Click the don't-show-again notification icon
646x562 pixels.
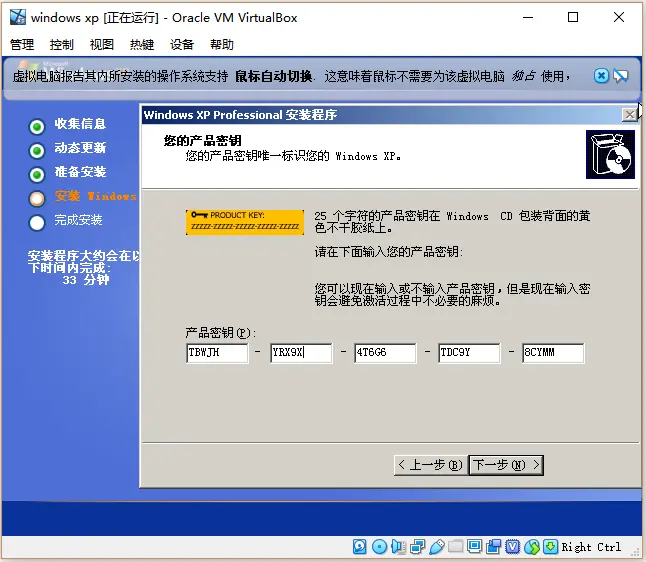621,76
